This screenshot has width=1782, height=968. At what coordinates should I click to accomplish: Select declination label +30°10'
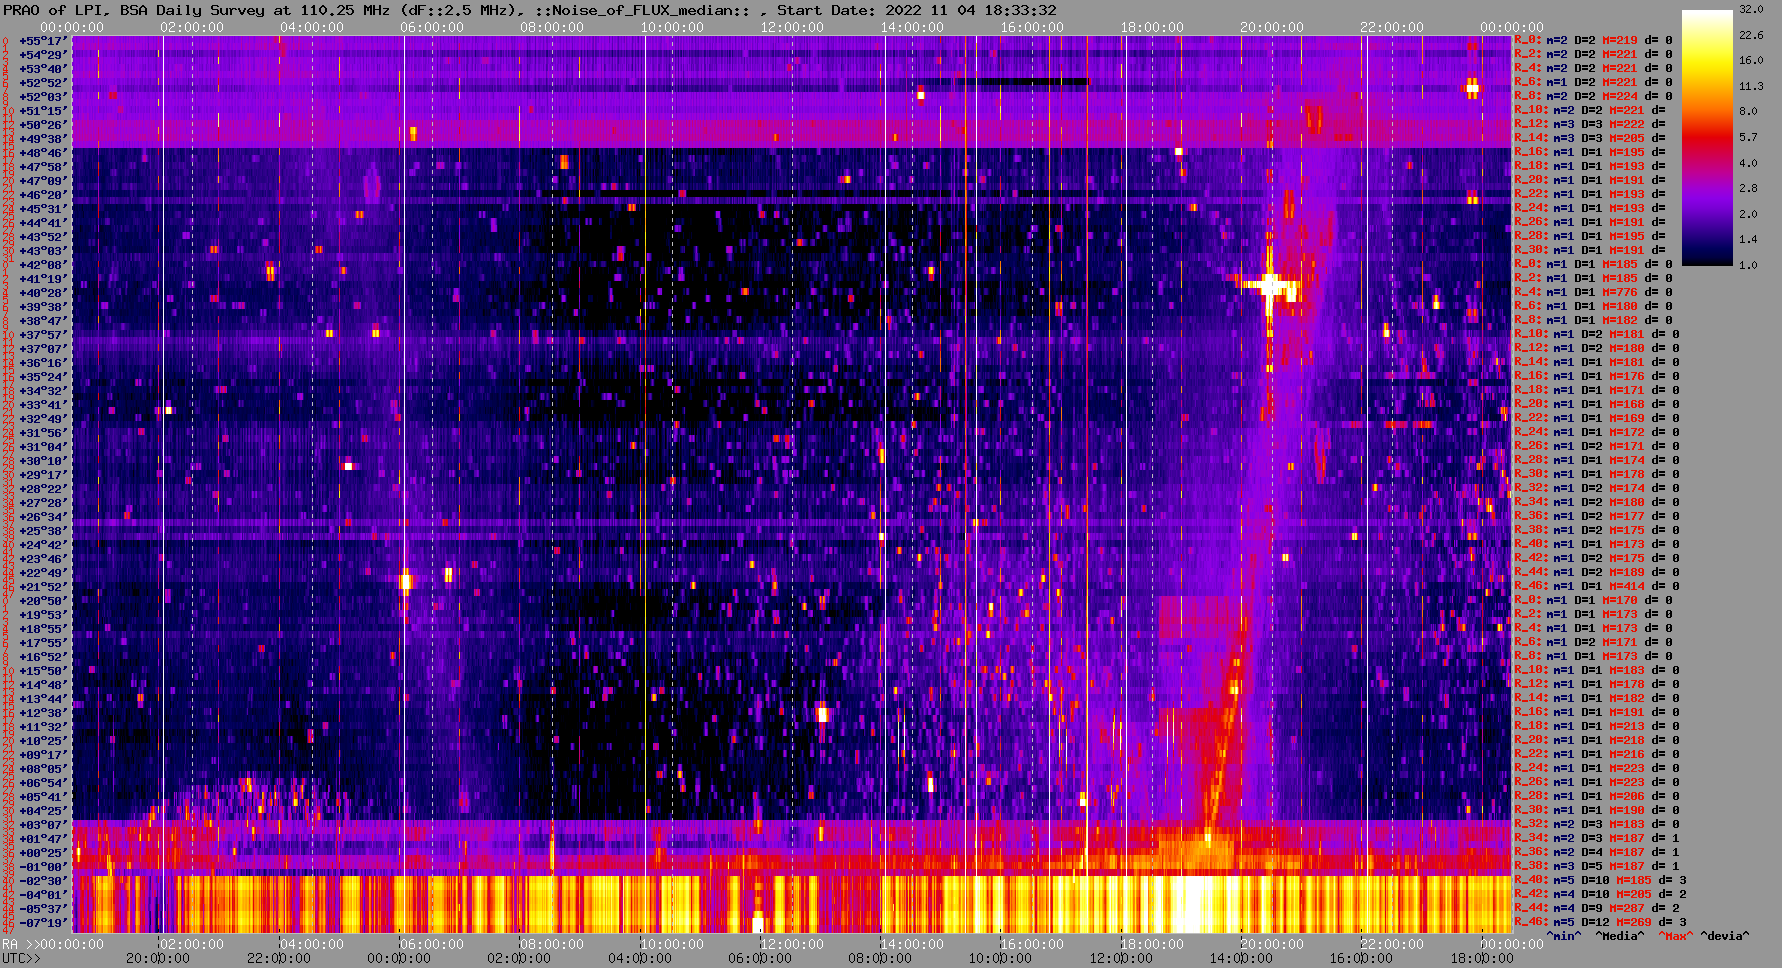(x=42, y=461)
